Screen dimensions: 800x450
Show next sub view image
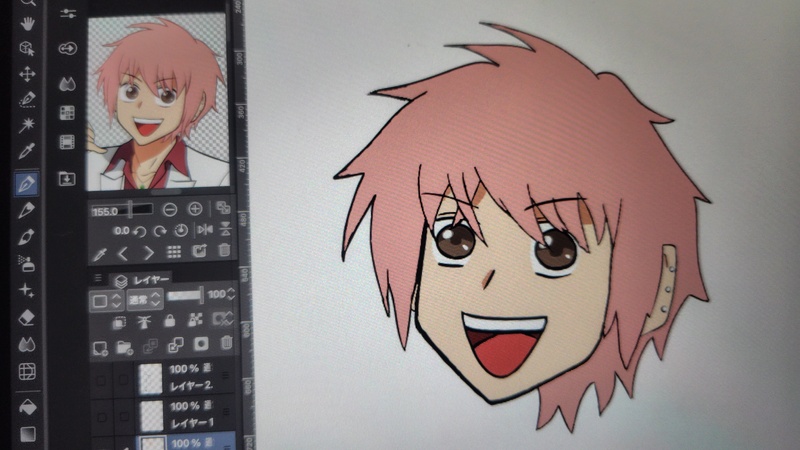click(148, 253)
